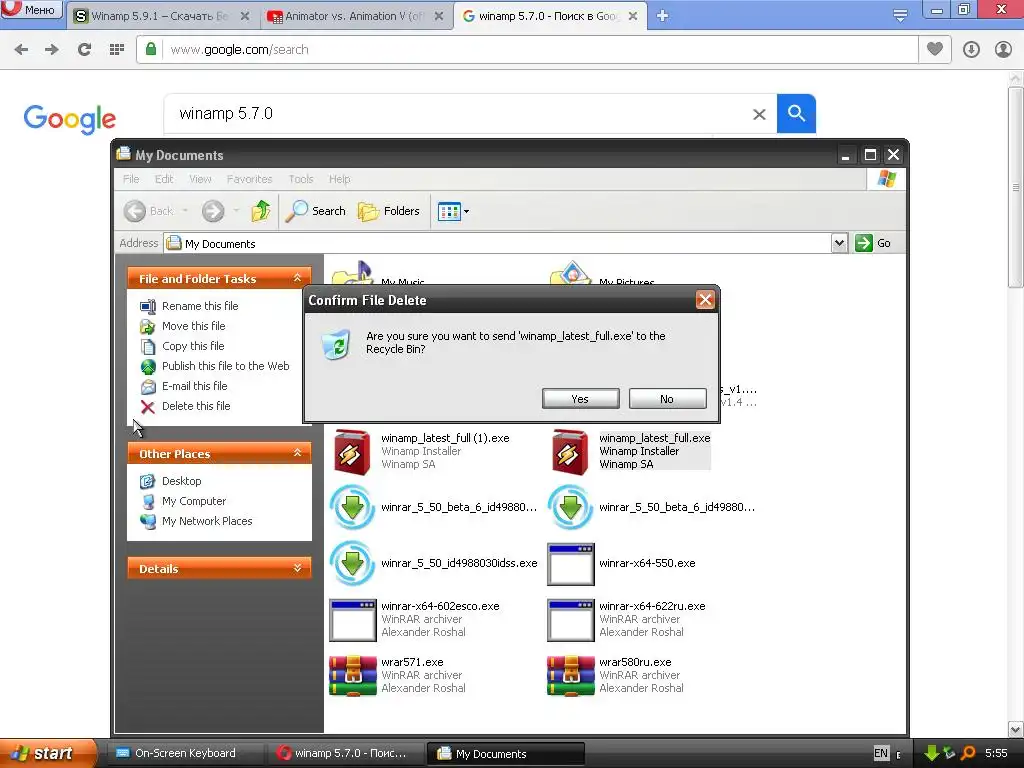Switch to On-Screen Keyboard in taskbar
The image size is (1024, 768).
[x=184, y=753]
